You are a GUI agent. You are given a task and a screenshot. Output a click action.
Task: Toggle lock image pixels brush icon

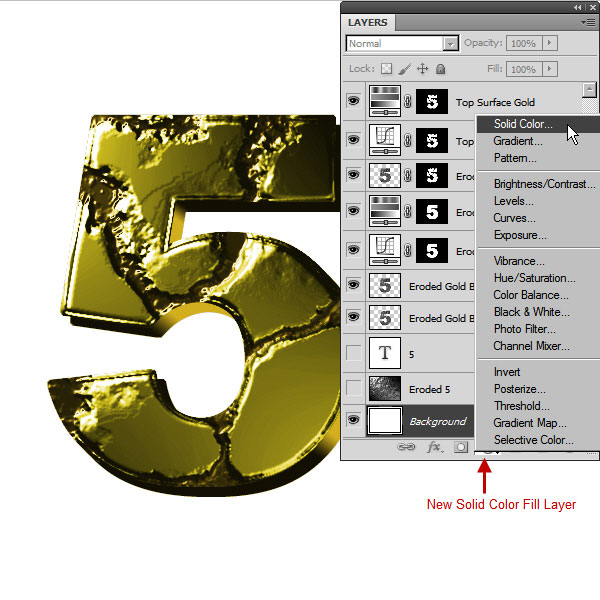[x=404, y=69]
